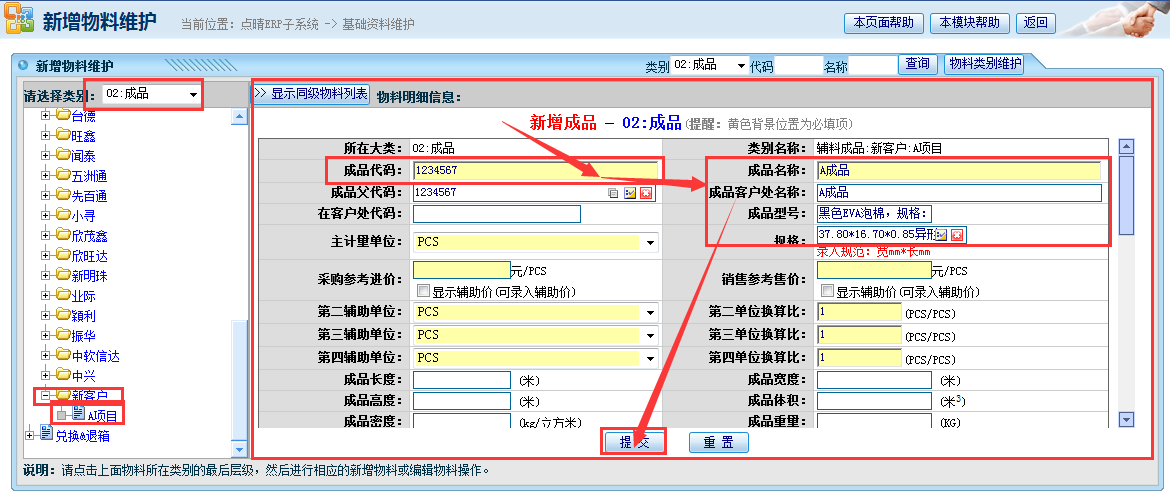Screen dimensions: 1170x495
Task: Click the select icon in 规格 field
Action: click(941, 235)
